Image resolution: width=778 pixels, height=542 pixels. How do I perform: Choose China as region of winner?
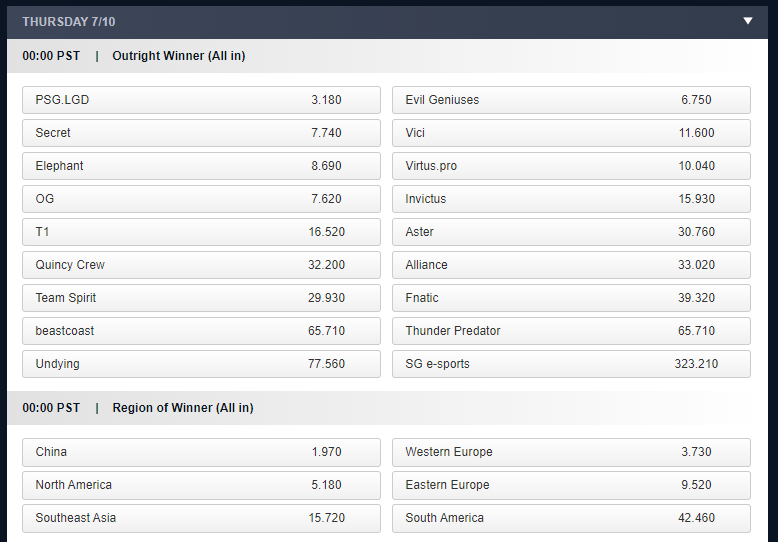click(201, 452)
